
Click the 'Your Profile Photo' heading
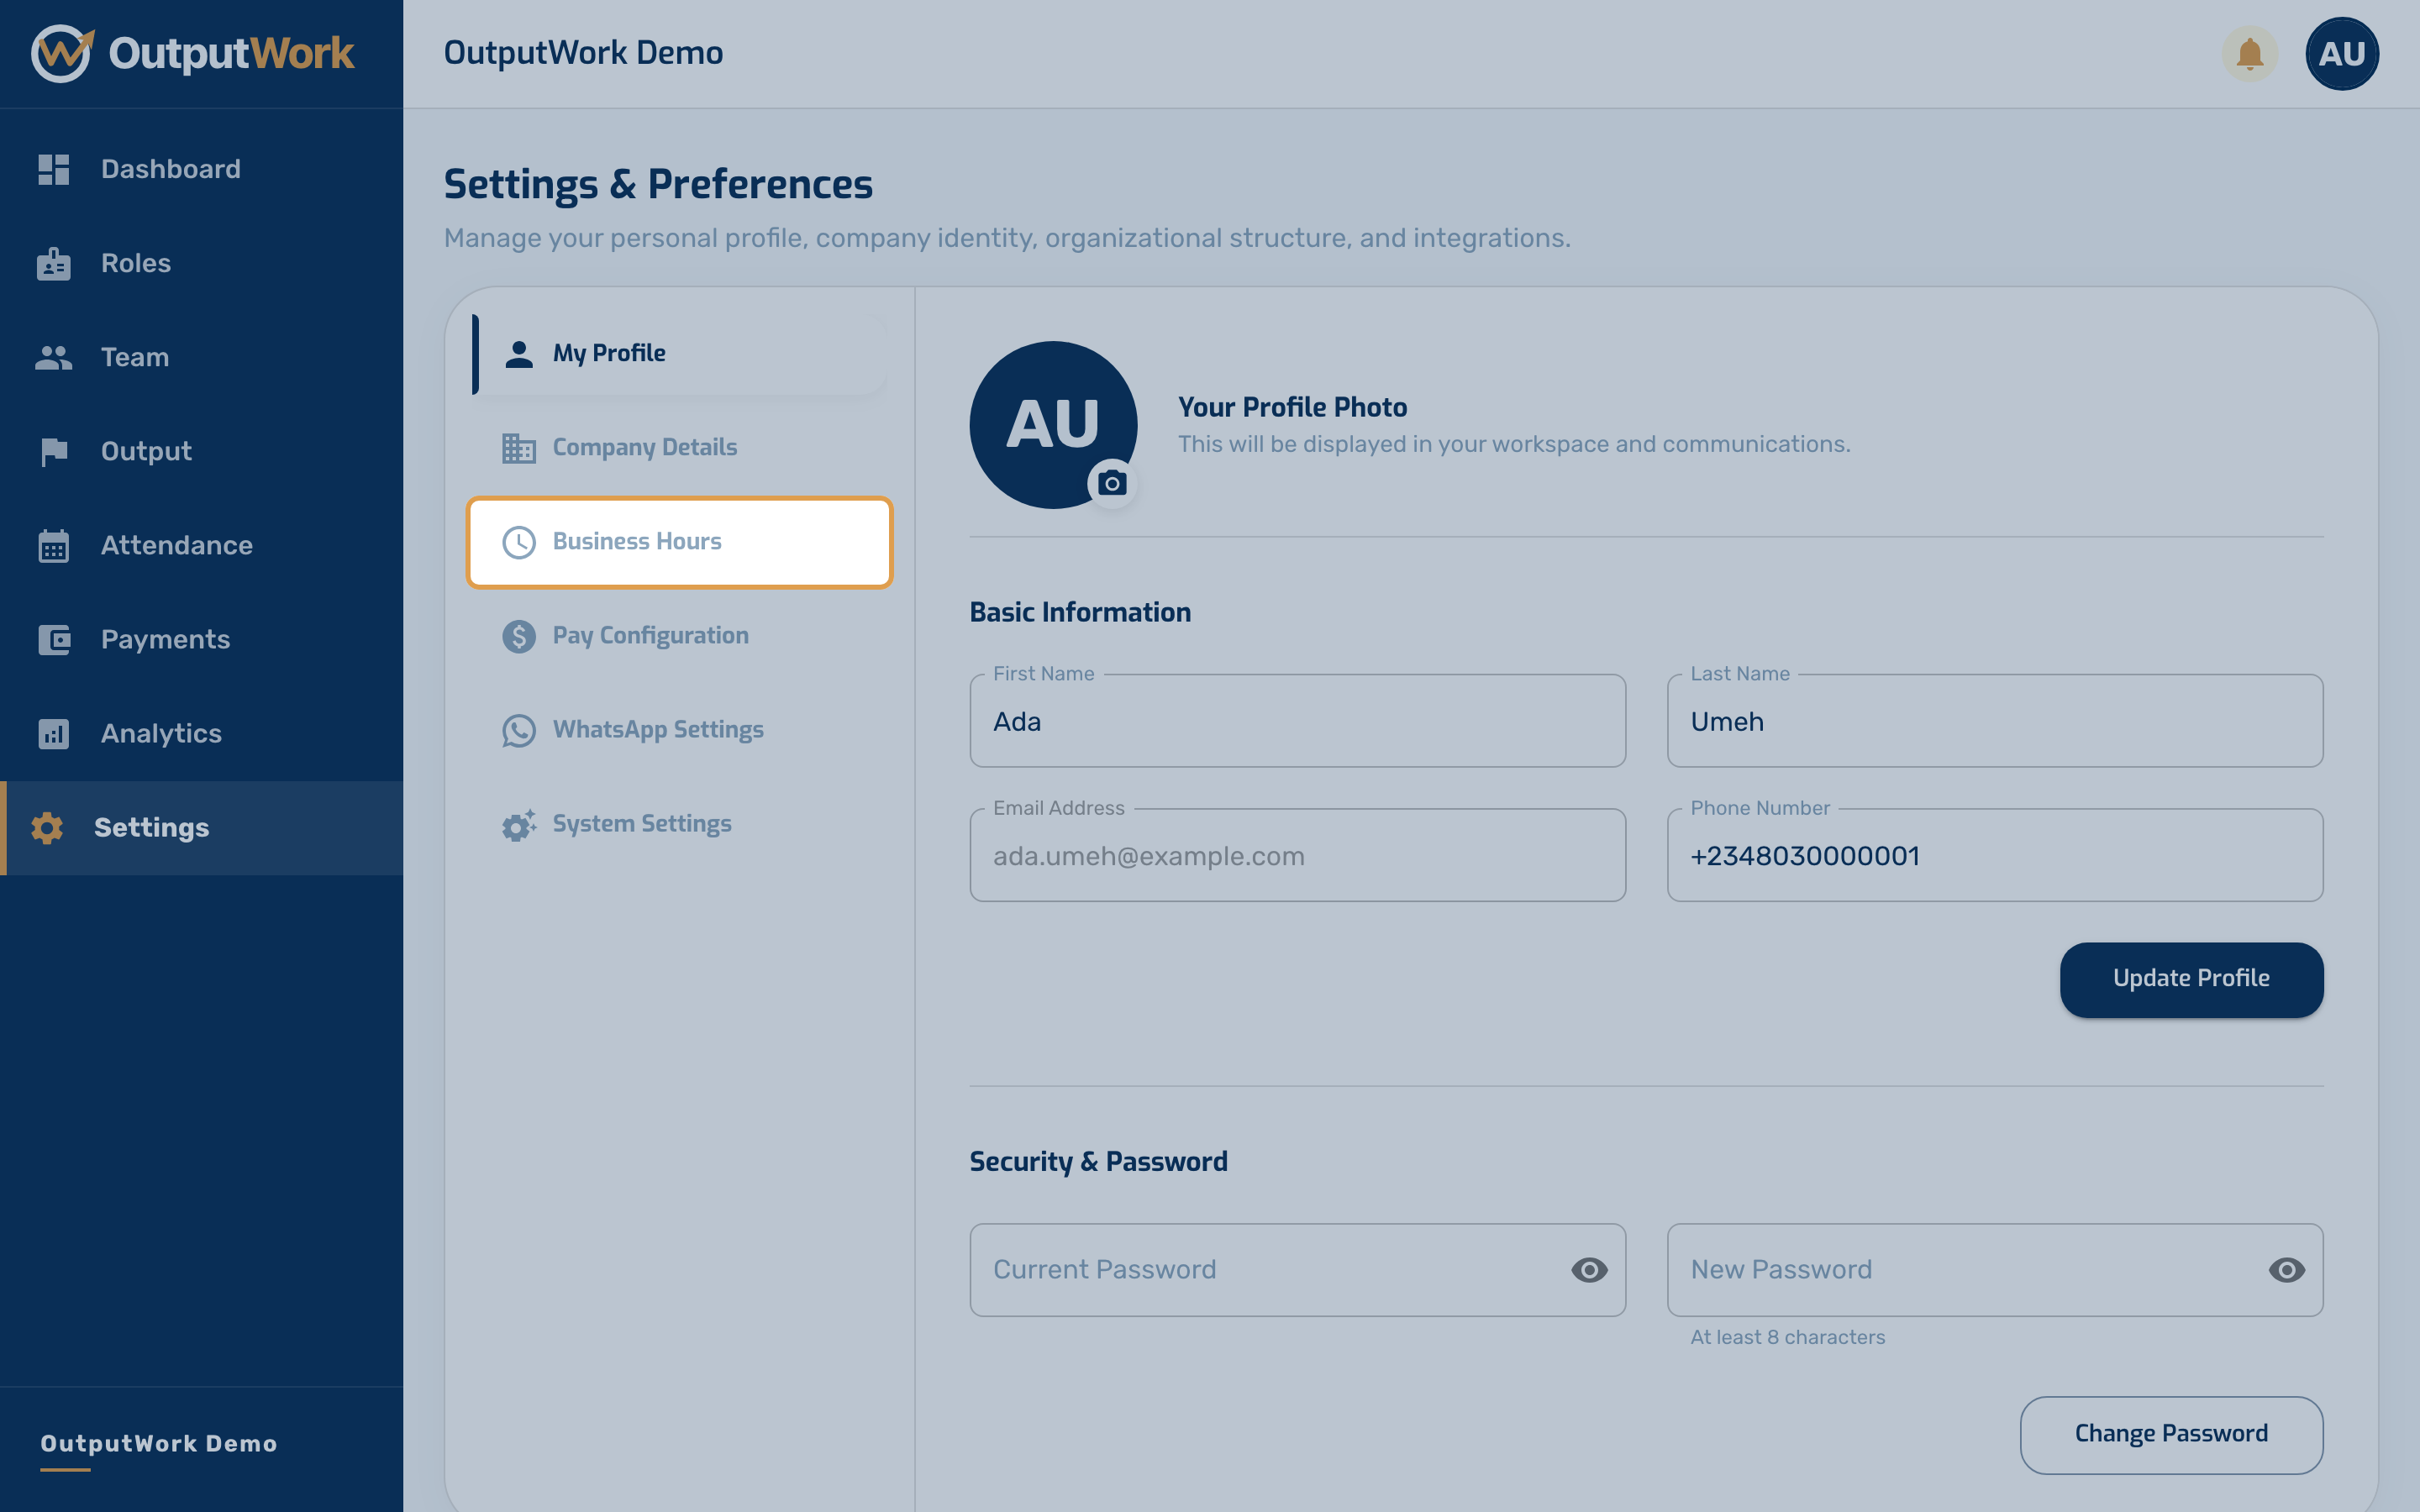[x=1292, y=407]
